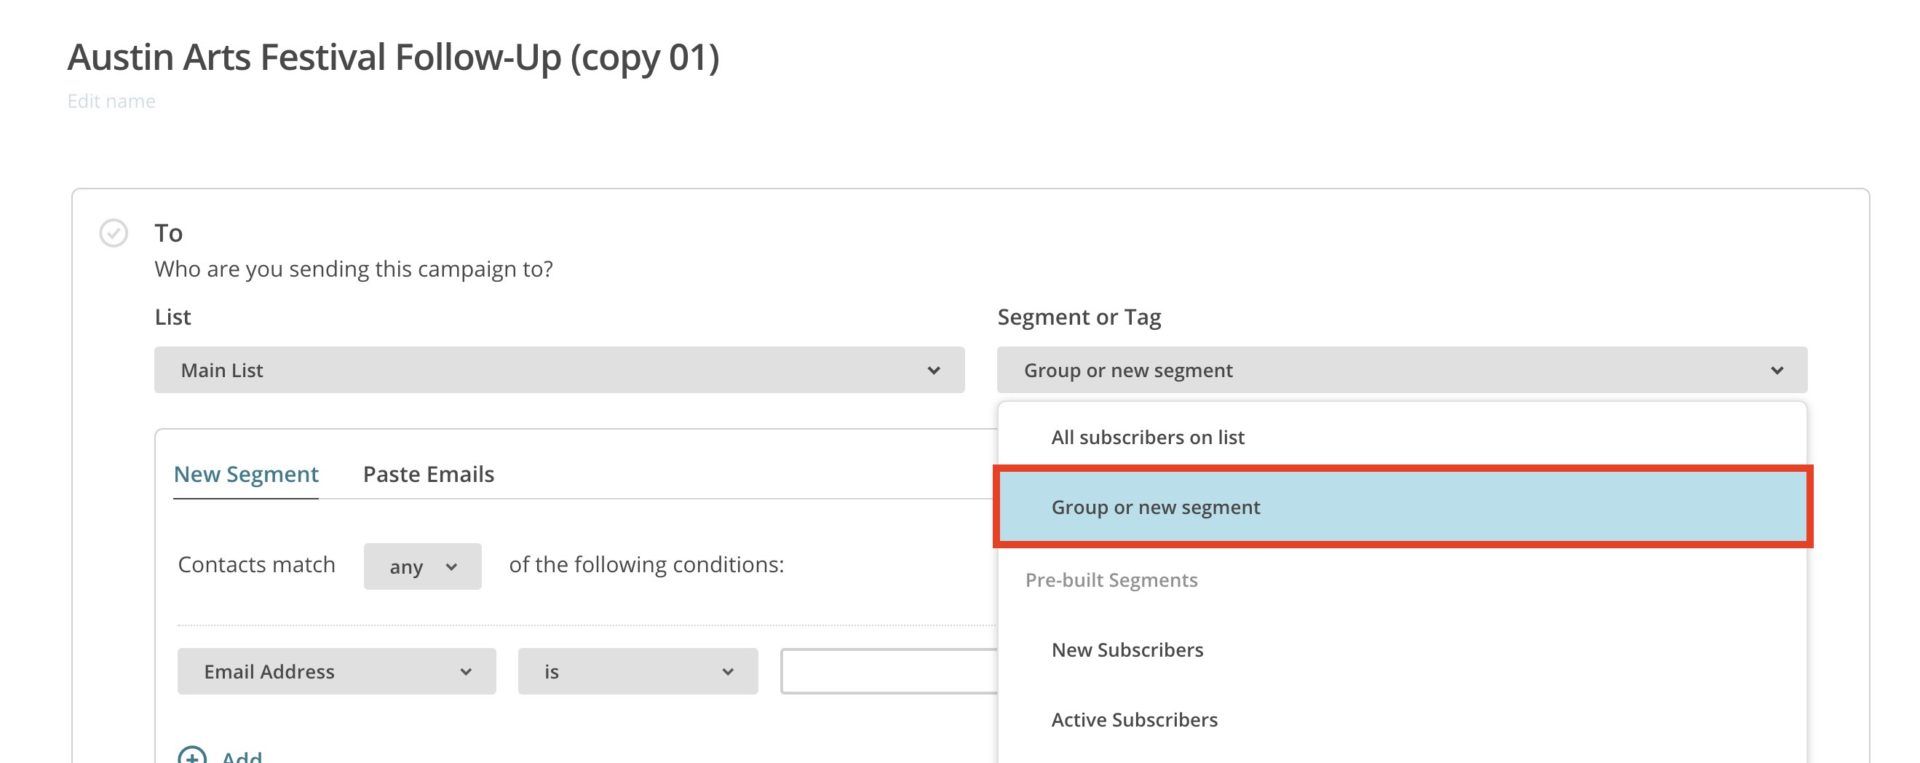Click the condition value input field
This screenshot has width=1920, height=763.
[889, 671]
